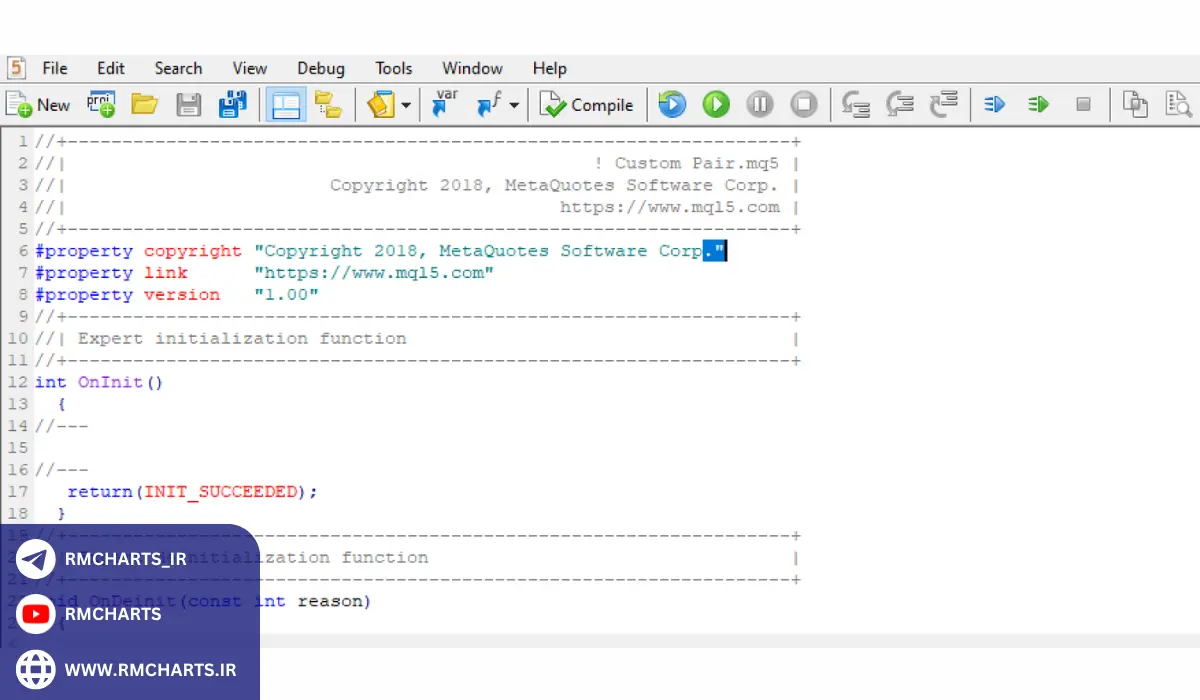Click the stop debugging icon
This screenshot has height=700, width=1200.
(804, 104)
